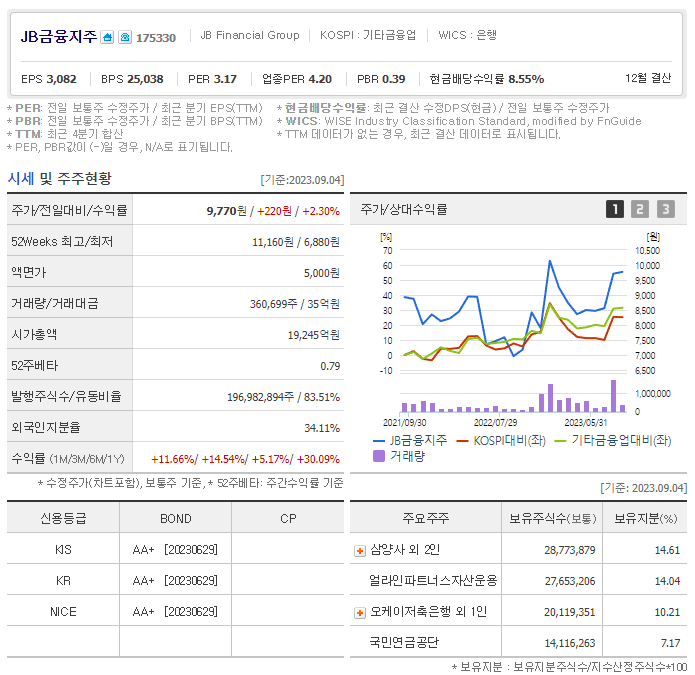
Task: Click the 시세 및 주주현황 section heading
Action: click(59, 179)
